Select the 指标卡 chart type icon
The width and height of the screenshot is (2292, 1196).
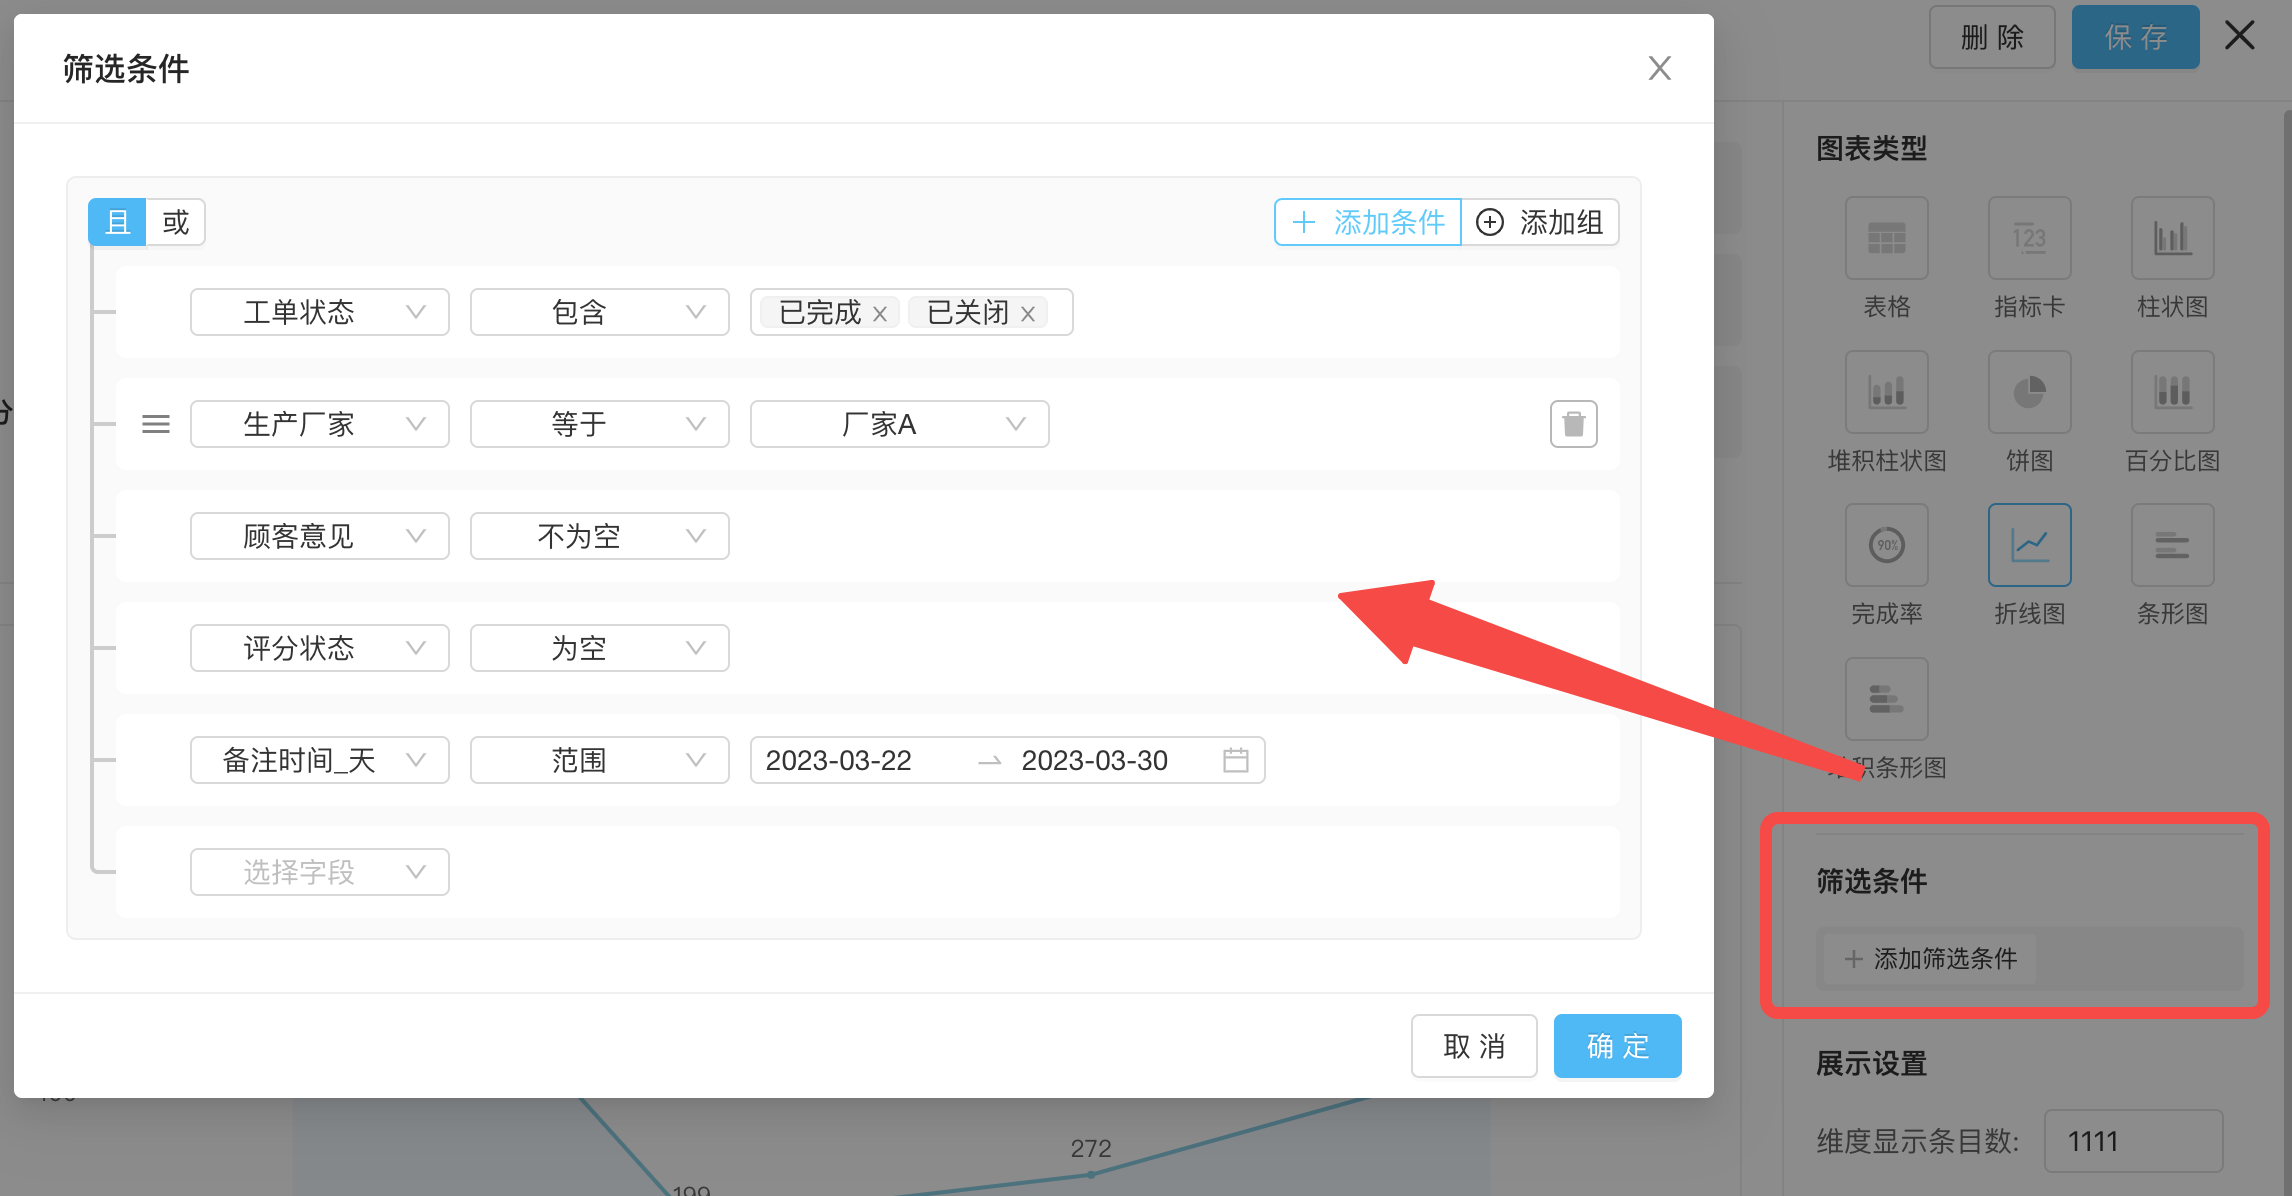(2029, 238)
